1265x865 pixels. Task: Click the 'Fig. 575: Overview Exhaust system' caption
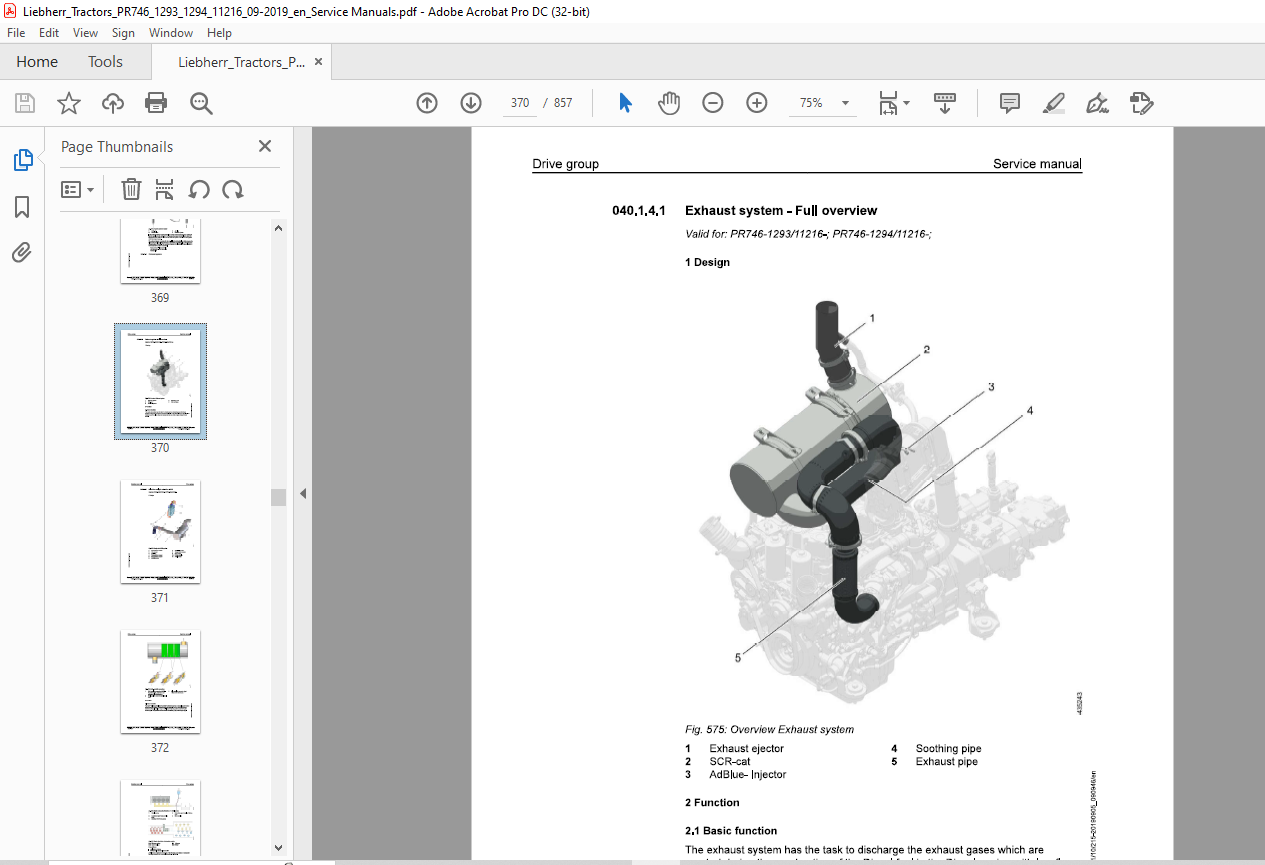tap(769, 729)
